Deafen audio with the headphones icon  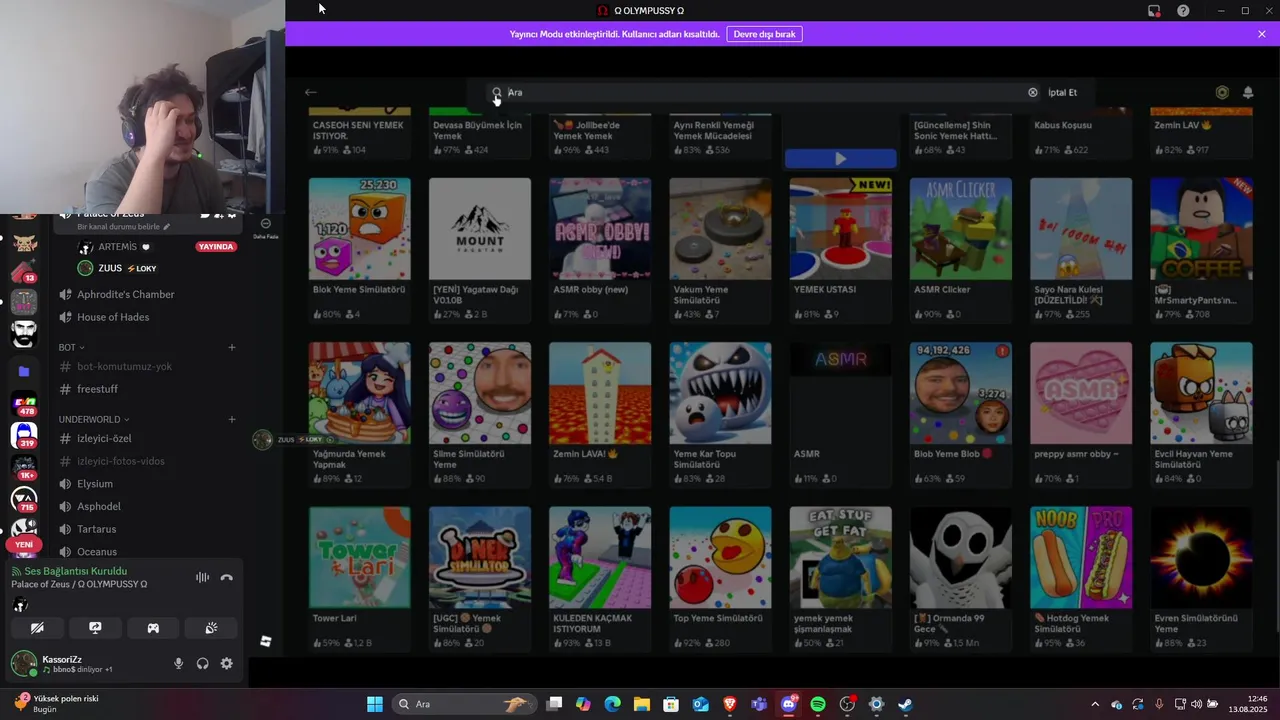[203, 663]
